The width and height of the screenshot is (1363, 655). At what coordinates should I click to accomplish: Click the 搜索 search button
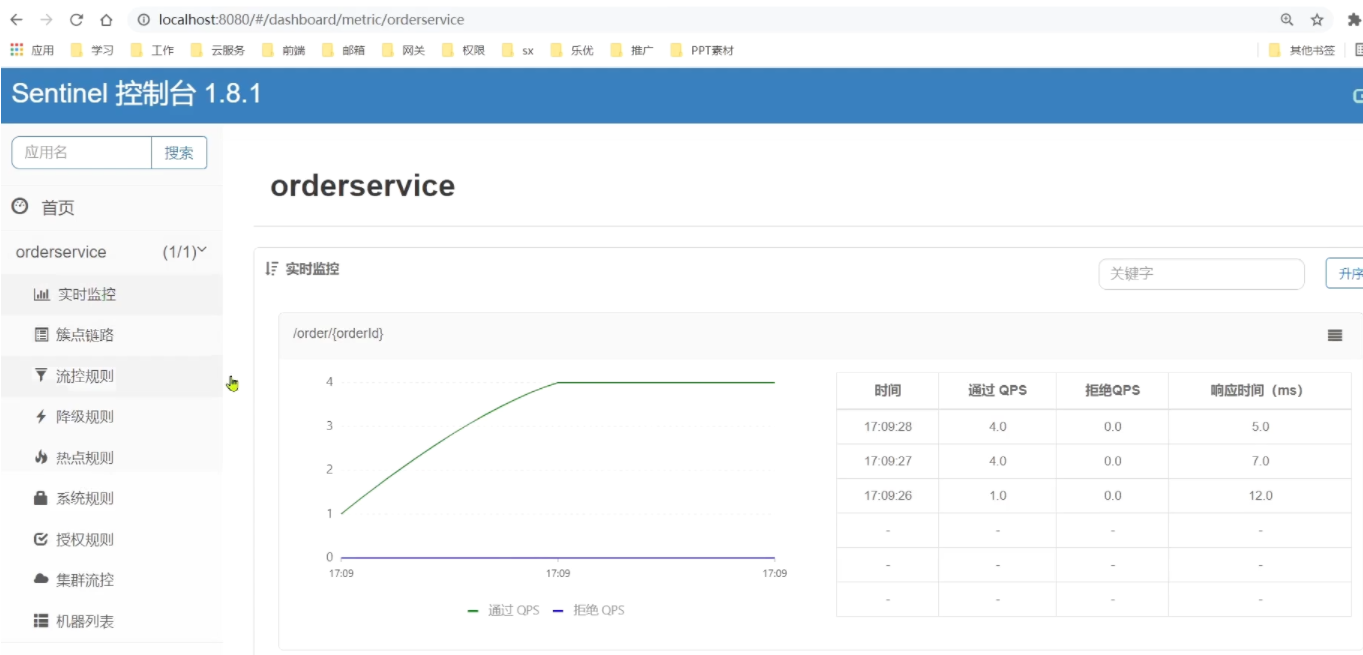179,153
